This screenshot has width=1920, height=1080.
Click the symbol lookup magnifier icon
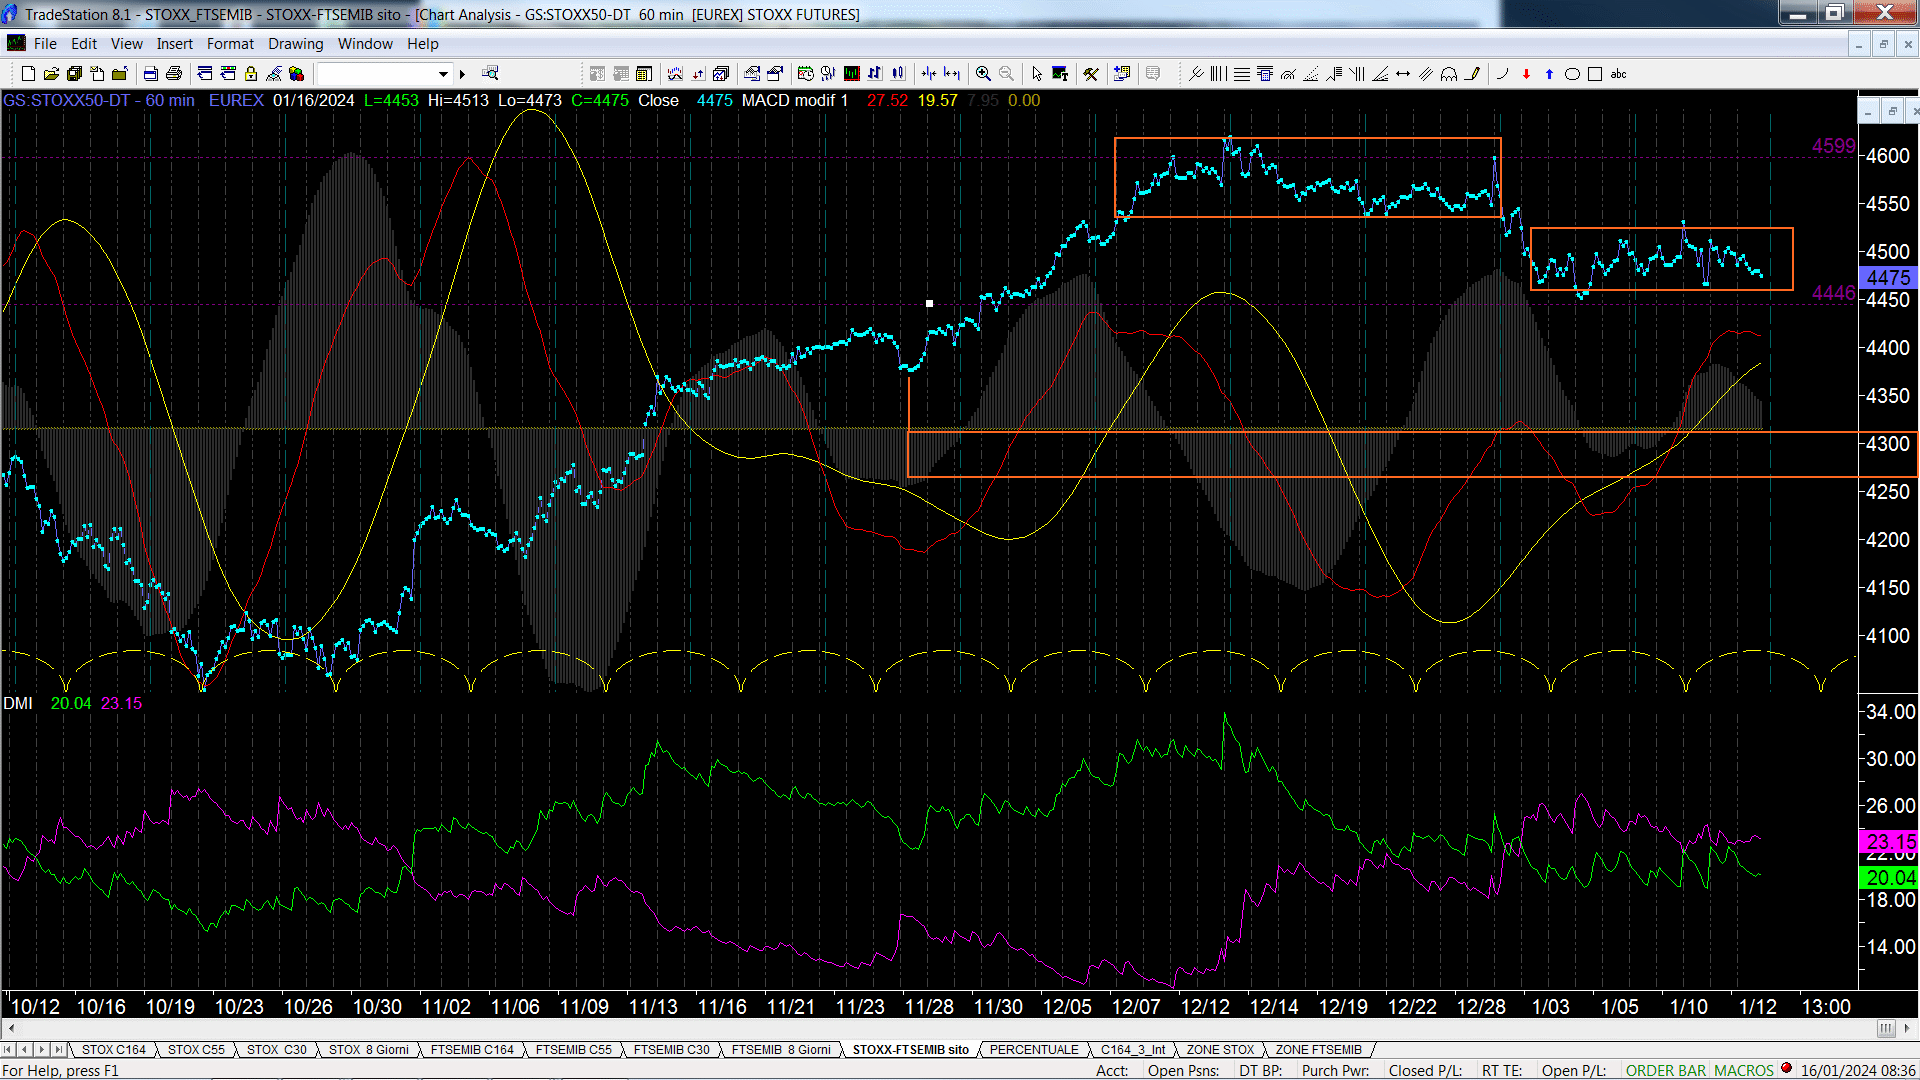(490, 74)
